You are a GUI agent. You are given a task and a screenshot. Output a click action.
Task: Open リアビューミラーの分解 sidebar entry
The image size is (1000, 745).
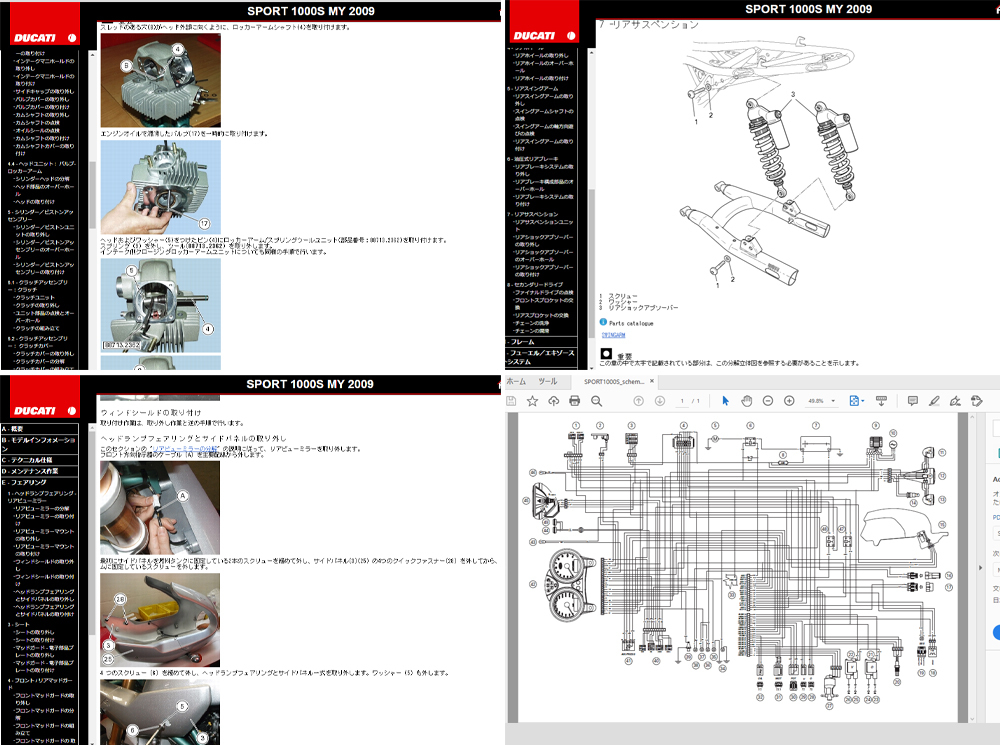(42, 508)
